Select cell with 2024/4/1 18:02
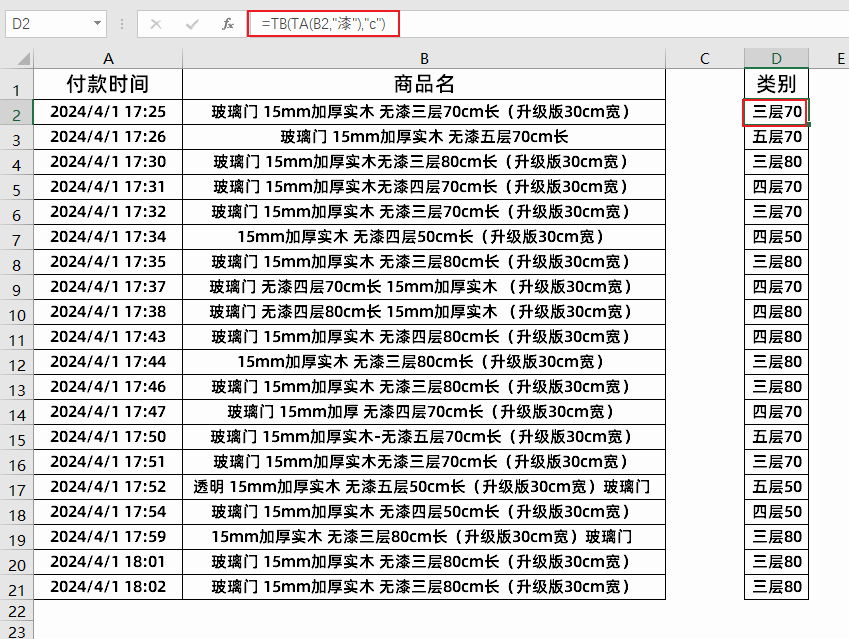Screen dimensions: 849x639 [108, 586]
